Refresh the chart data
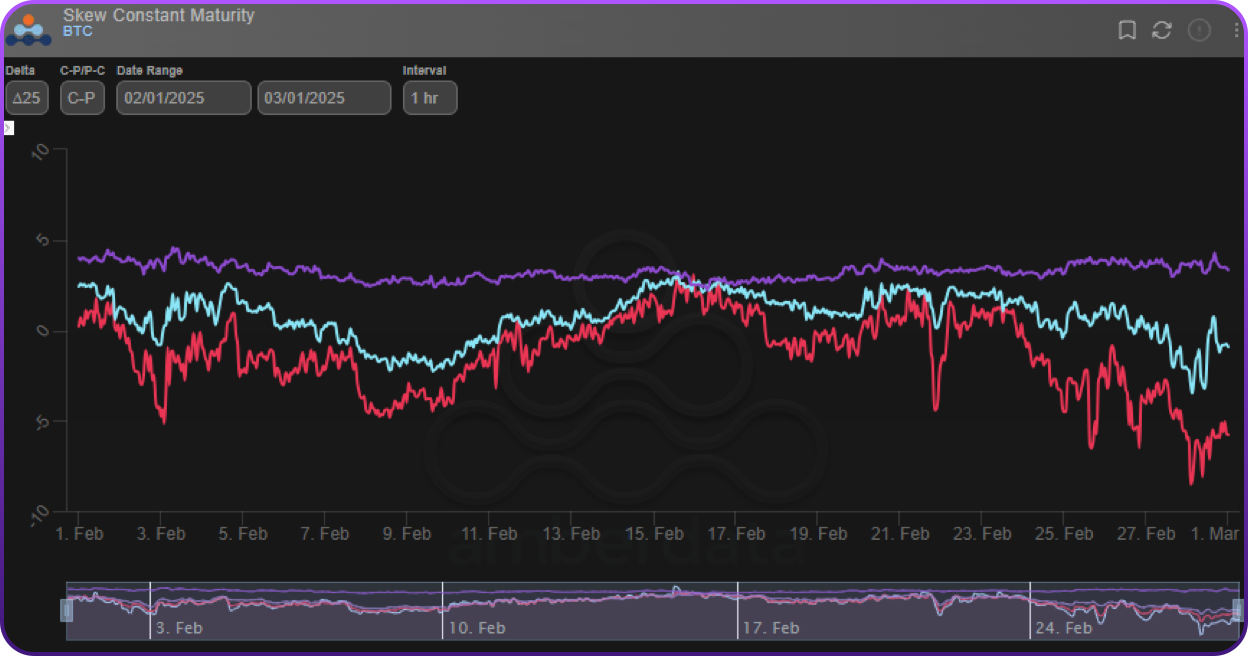1248x656 pixels. [x=1161, y=30]
